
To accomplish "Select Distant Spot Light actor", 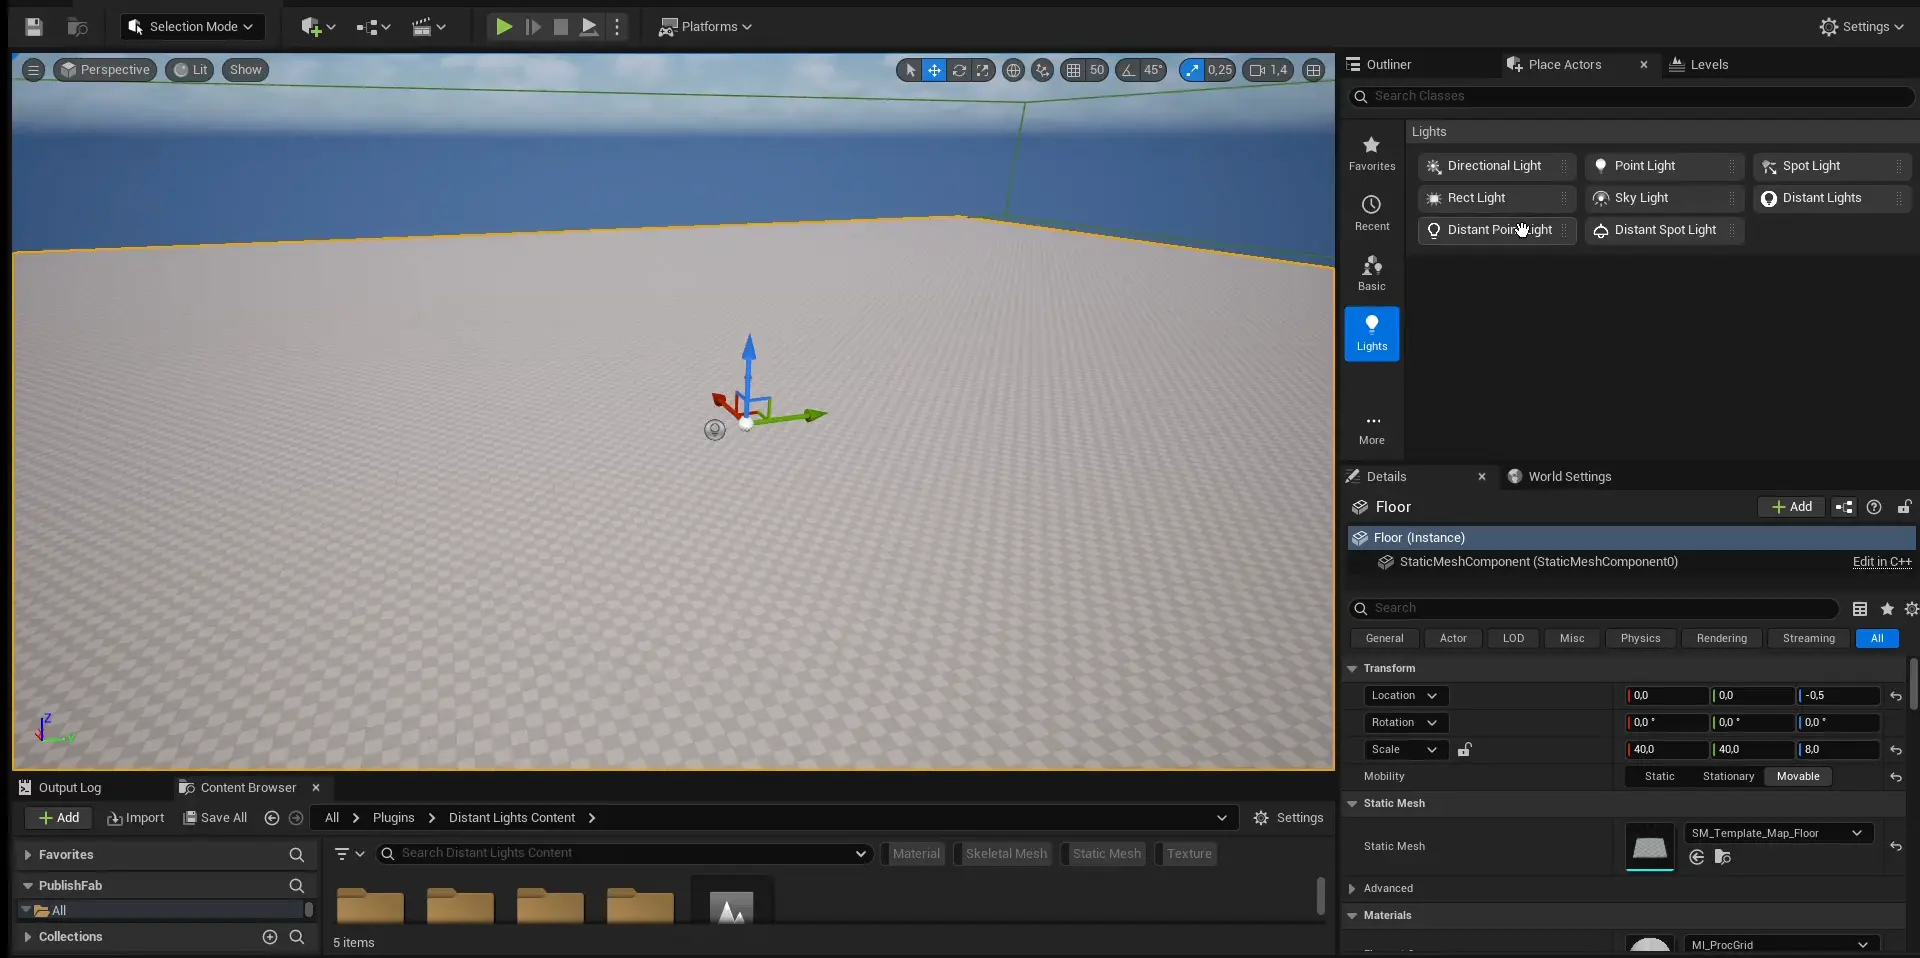I will (x=1664, y=230).
